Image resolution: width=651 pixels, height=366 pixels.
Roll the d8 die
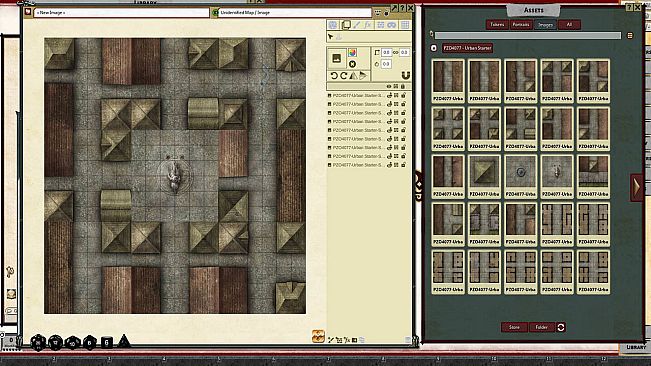[x=89, y=342]
